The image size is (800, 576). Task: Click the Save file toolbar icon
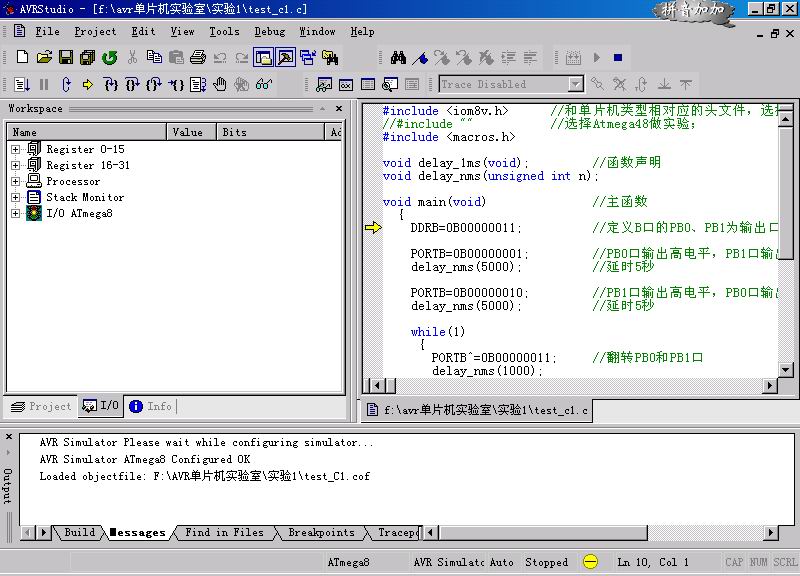click(x=65, y=58)
